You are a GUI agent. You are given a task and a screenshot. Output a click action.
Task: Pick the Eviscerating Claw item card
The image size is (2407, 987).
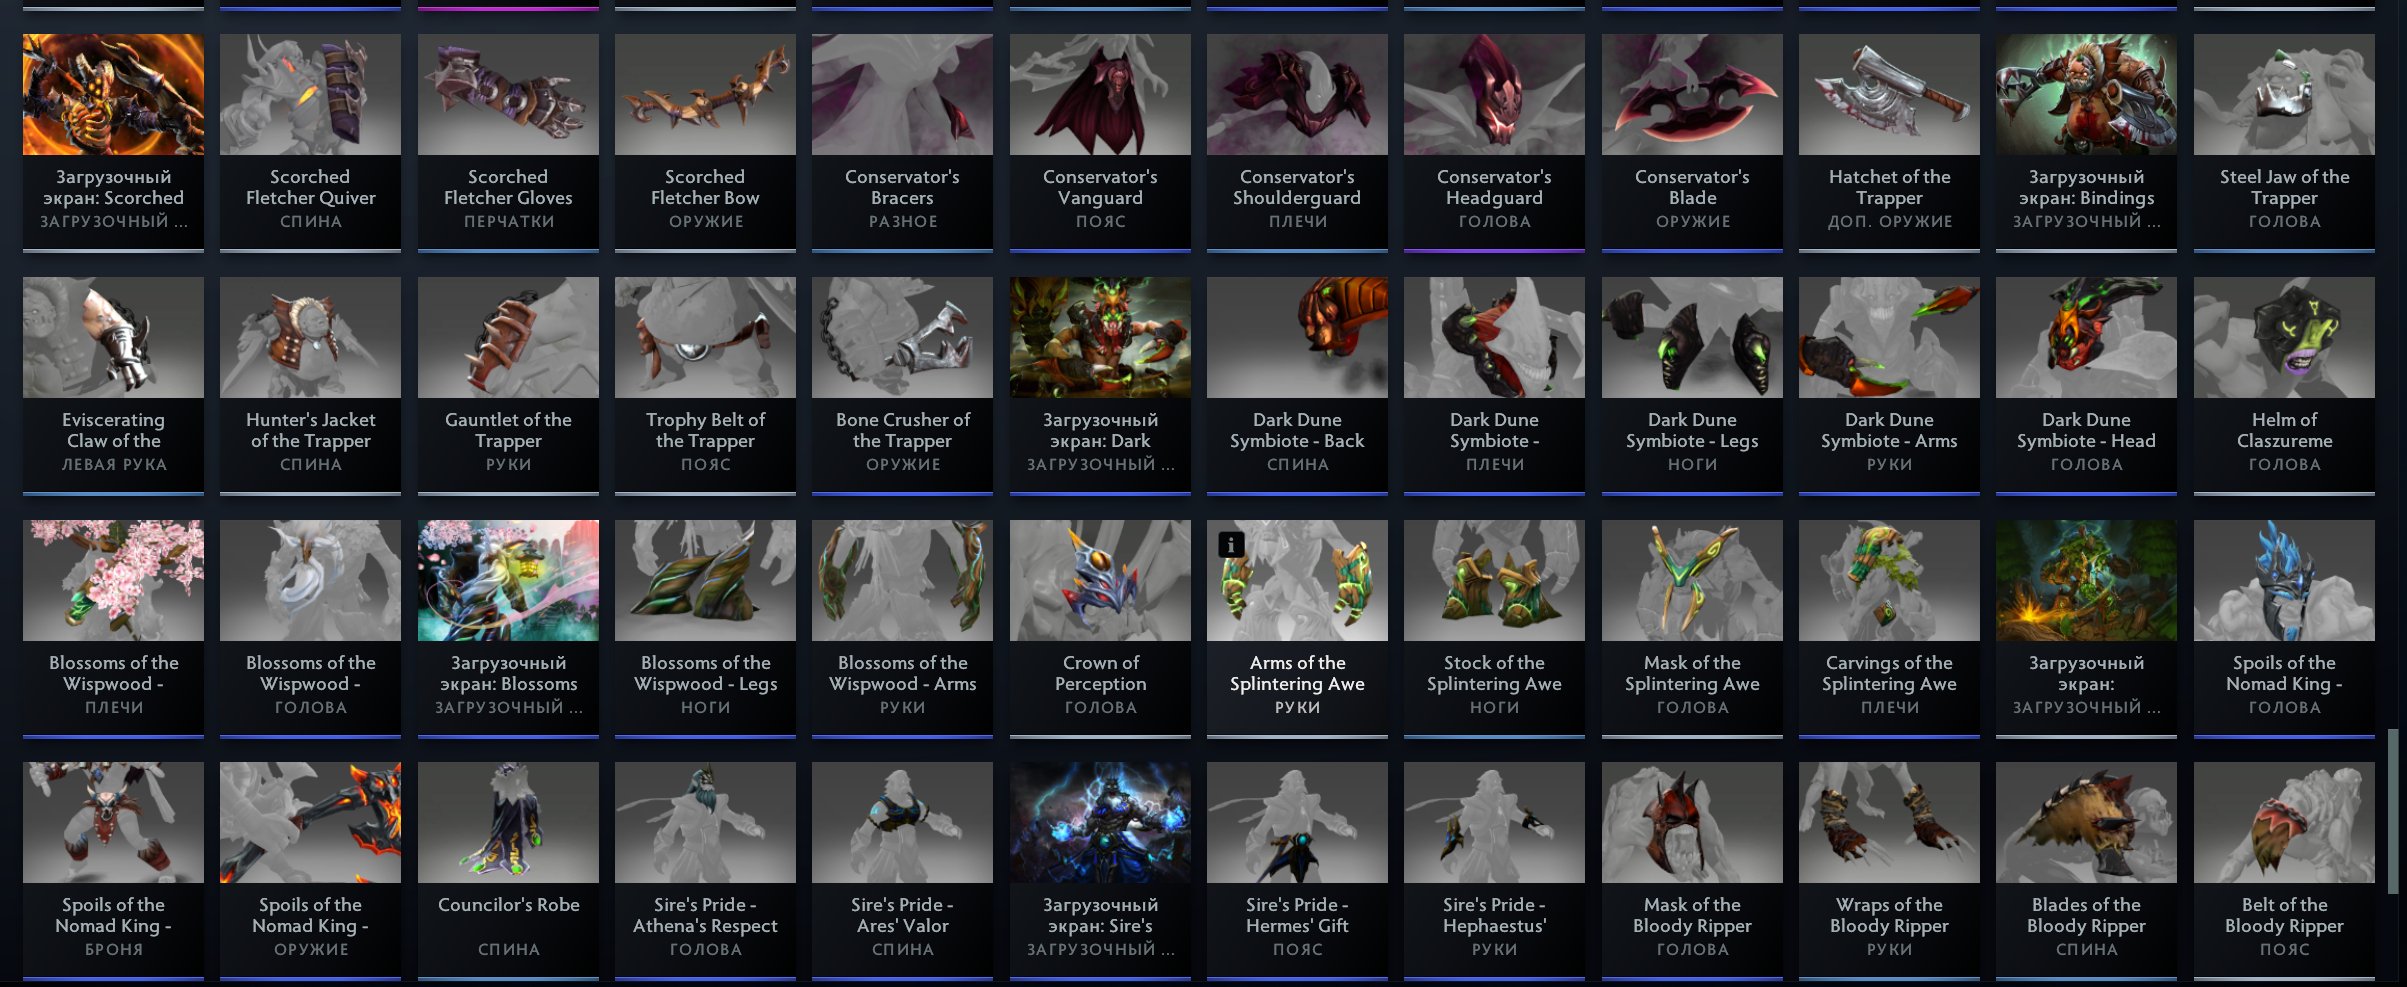click(x=113, y=385)
